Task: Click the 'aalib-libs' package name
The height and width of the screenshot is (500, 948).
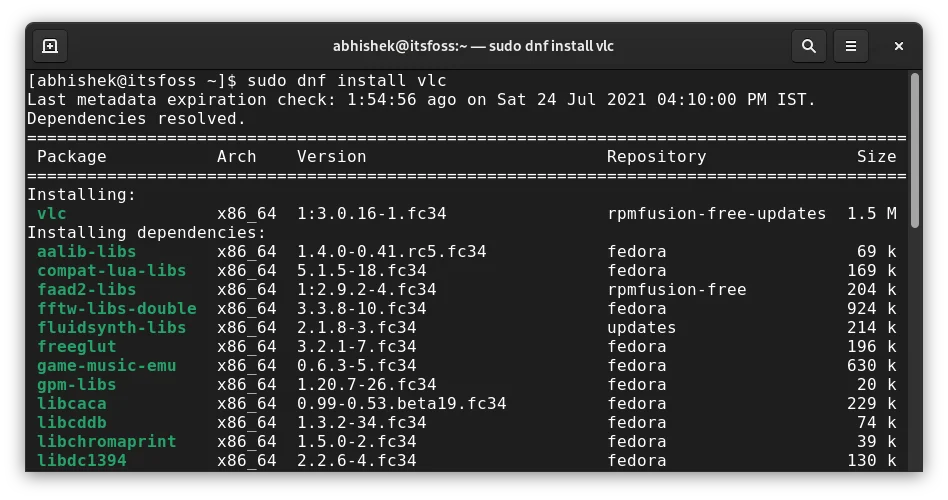Action: [86, 252]
